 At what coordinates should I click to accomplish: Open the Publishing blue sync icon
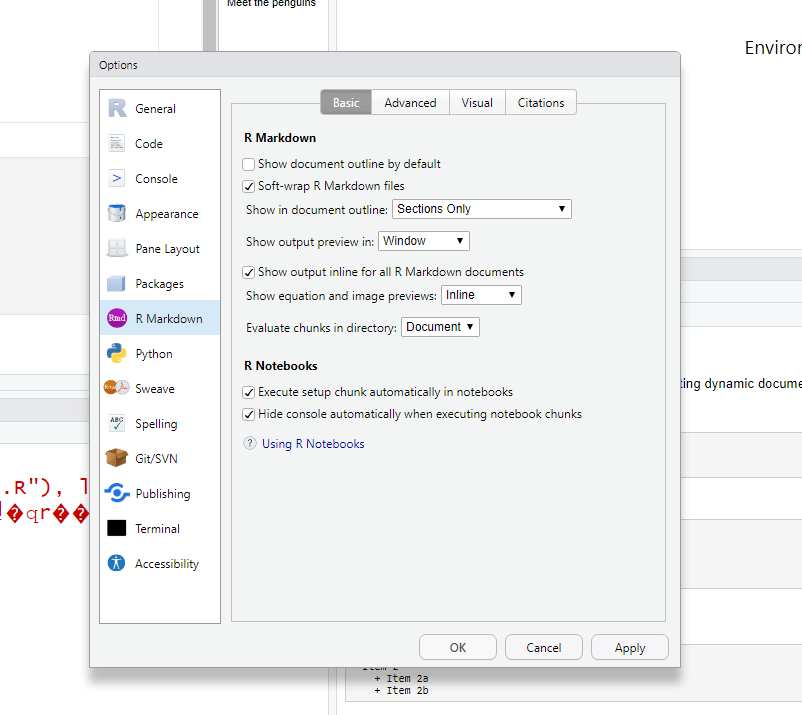point(117,493)
